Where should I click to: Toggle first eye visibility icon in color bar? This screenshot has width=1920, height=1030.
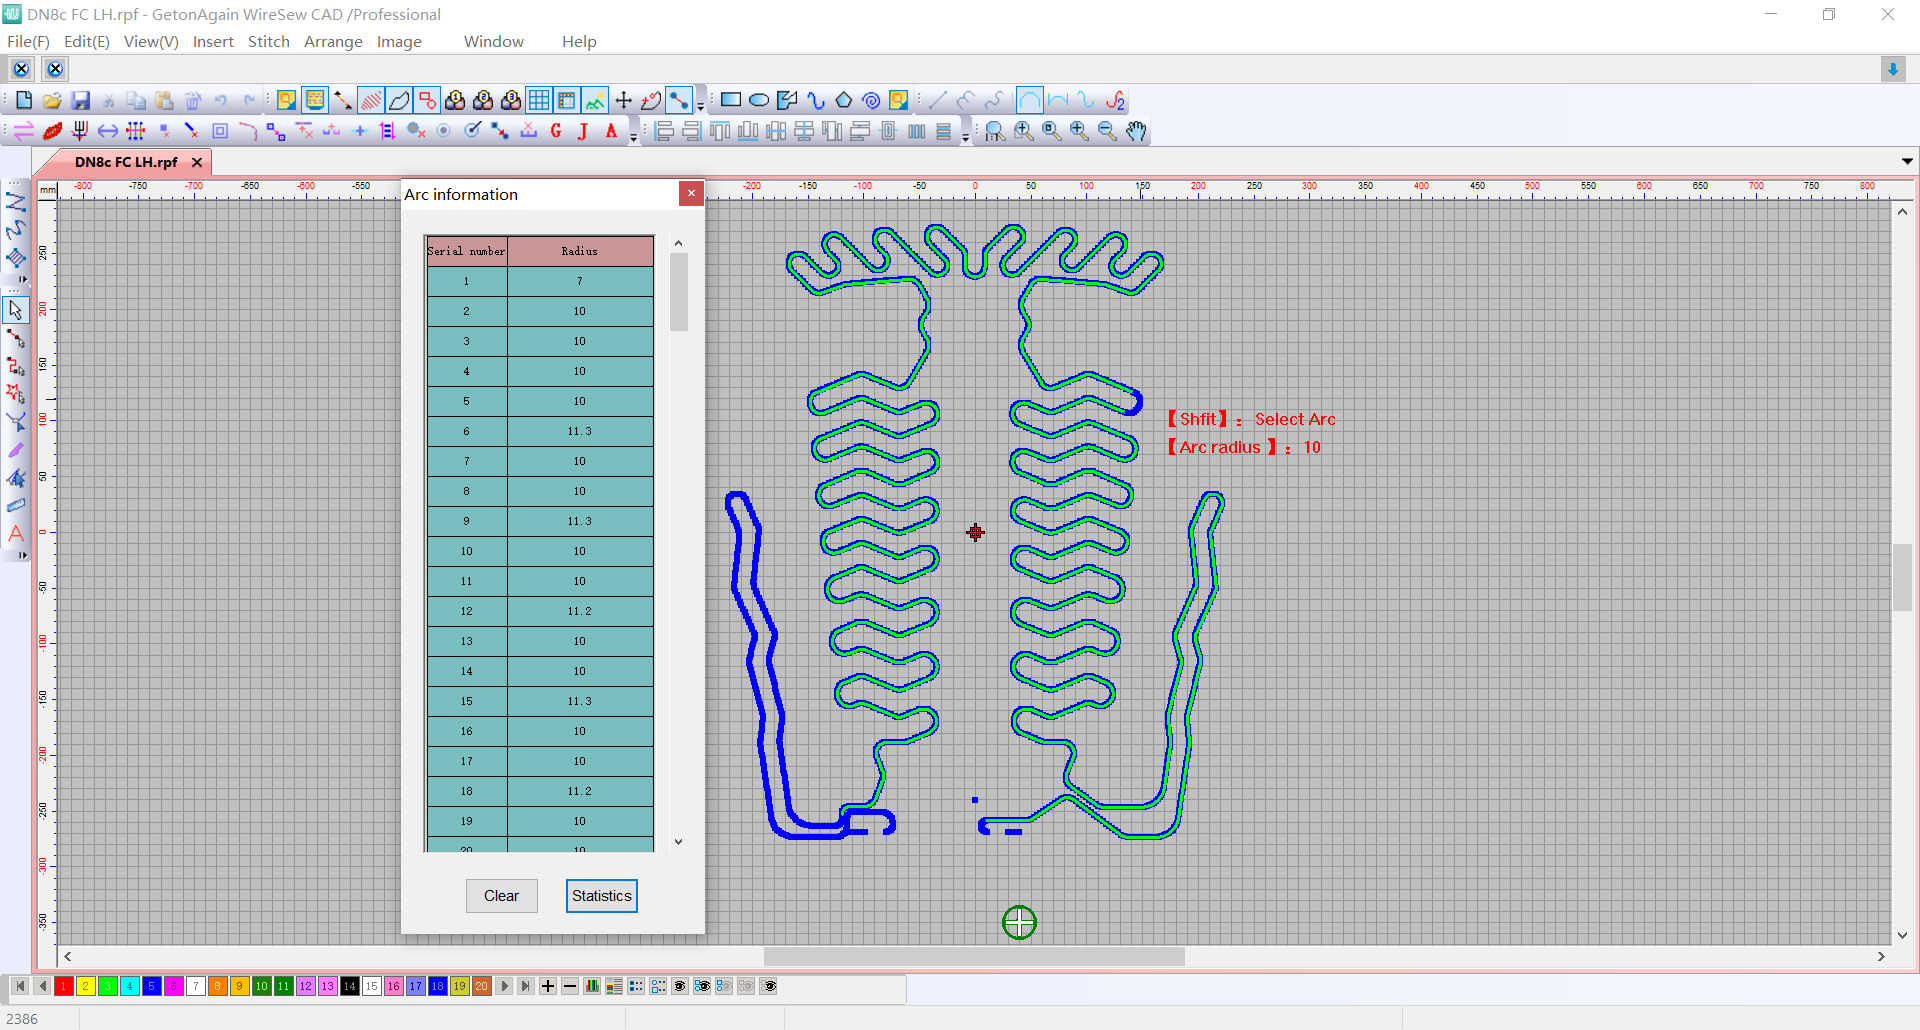coord(680,987)
